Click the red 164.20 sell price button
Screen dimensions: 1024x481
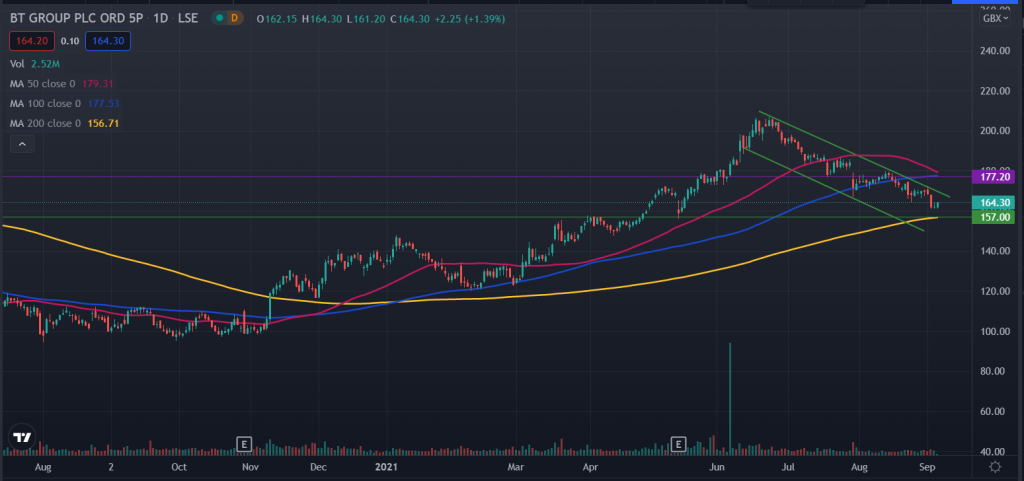pos(32,41)
